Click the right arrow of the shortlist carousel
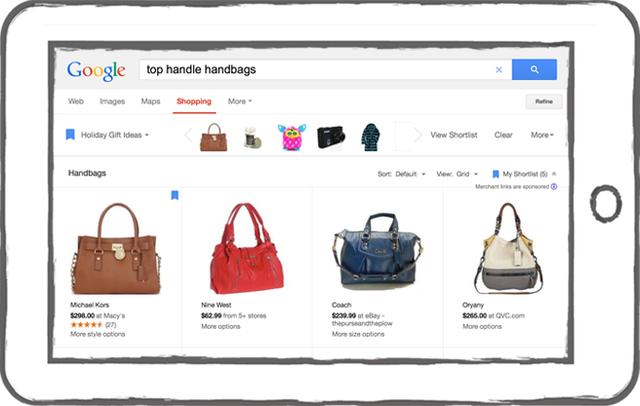This screenshot has width=640, height=406. (418, 135)
